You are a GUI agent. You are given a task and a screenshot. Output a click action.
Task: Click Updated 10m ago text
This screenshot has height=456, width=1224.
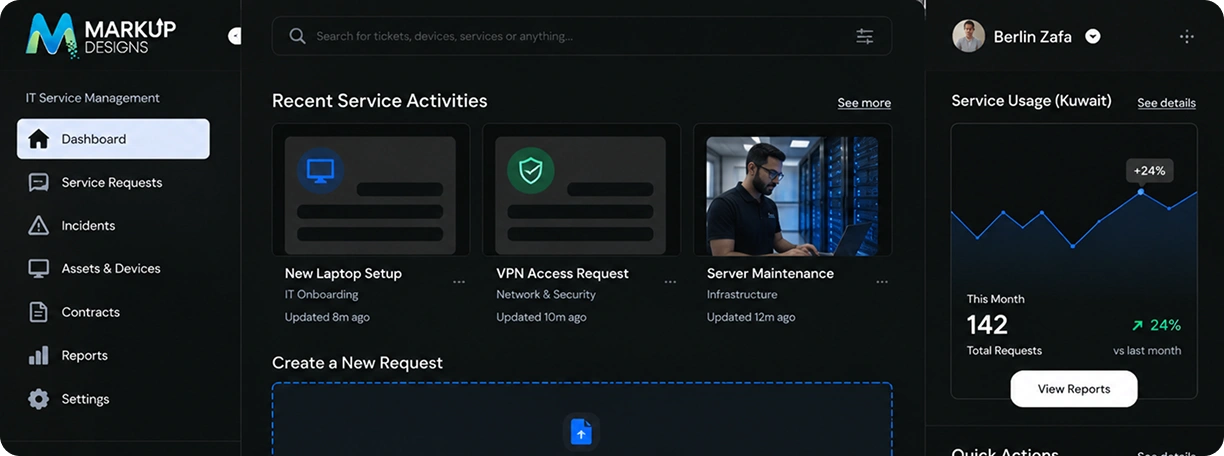pos(541,317)
